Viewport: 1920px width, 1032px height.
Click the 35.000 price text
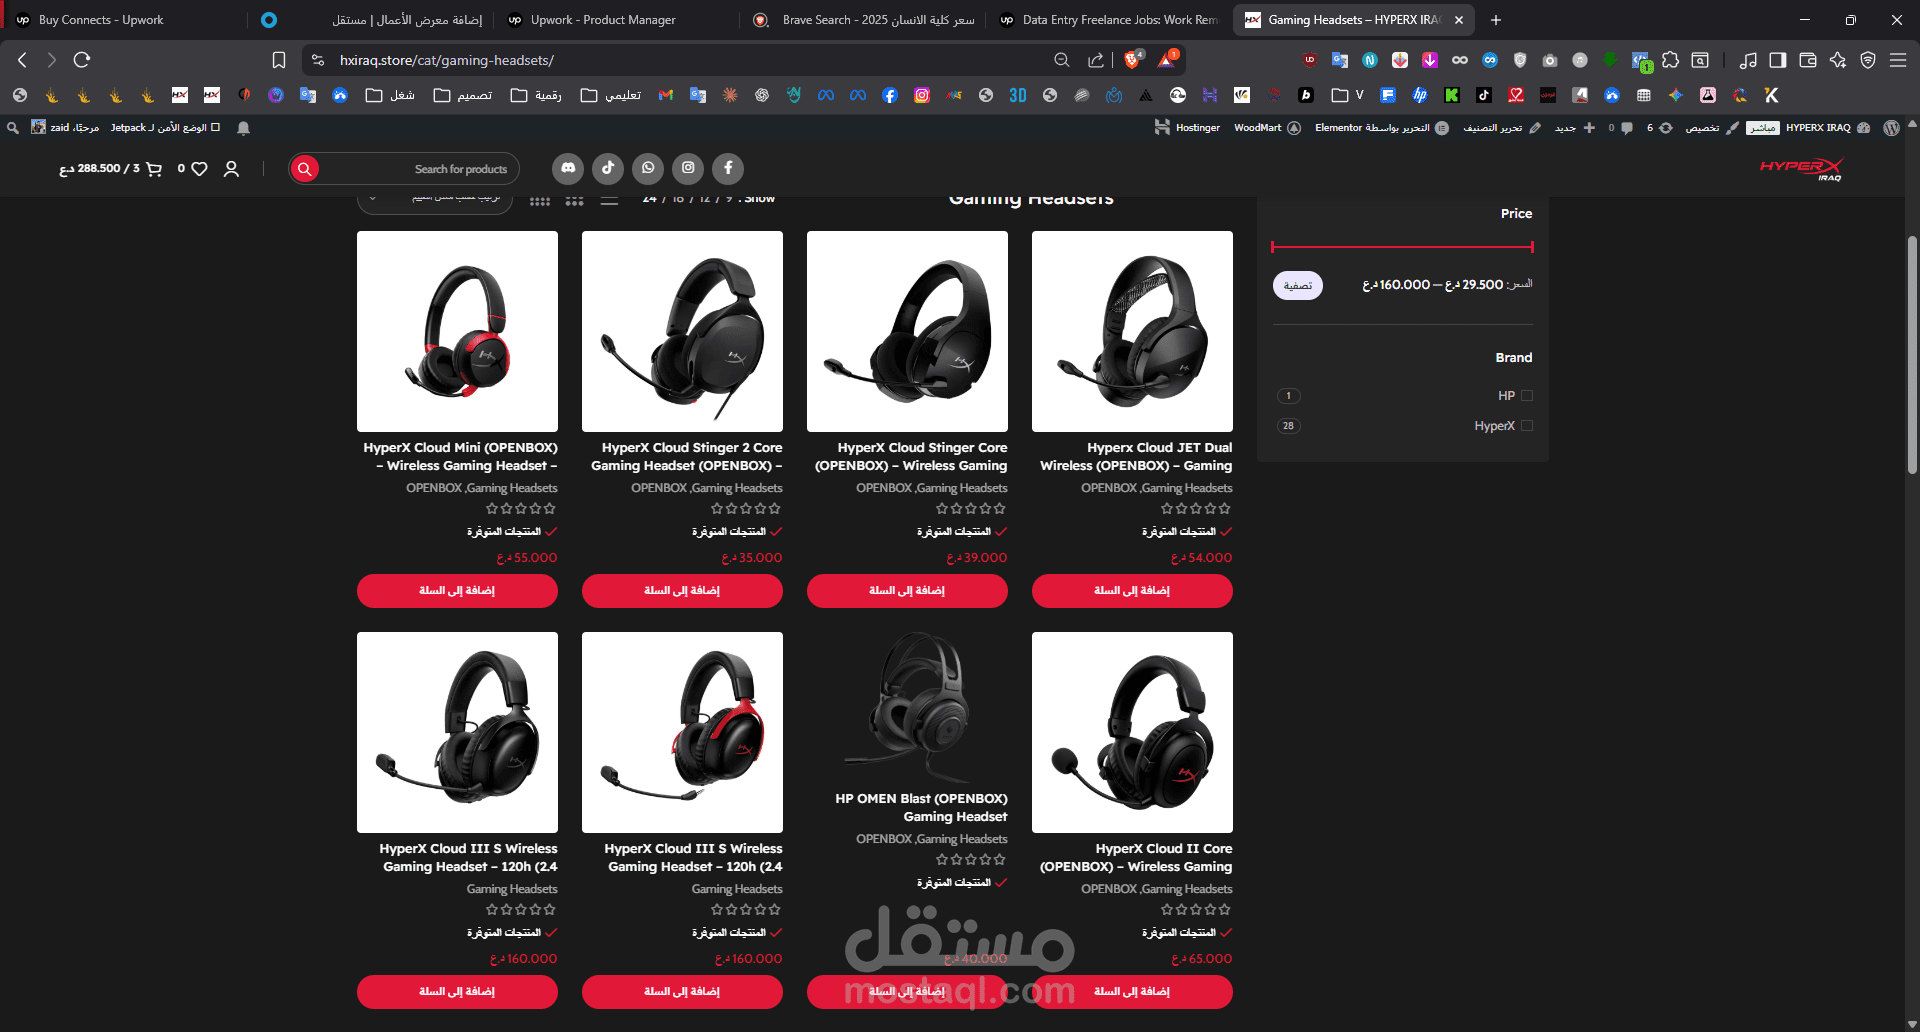click(752, 558)
